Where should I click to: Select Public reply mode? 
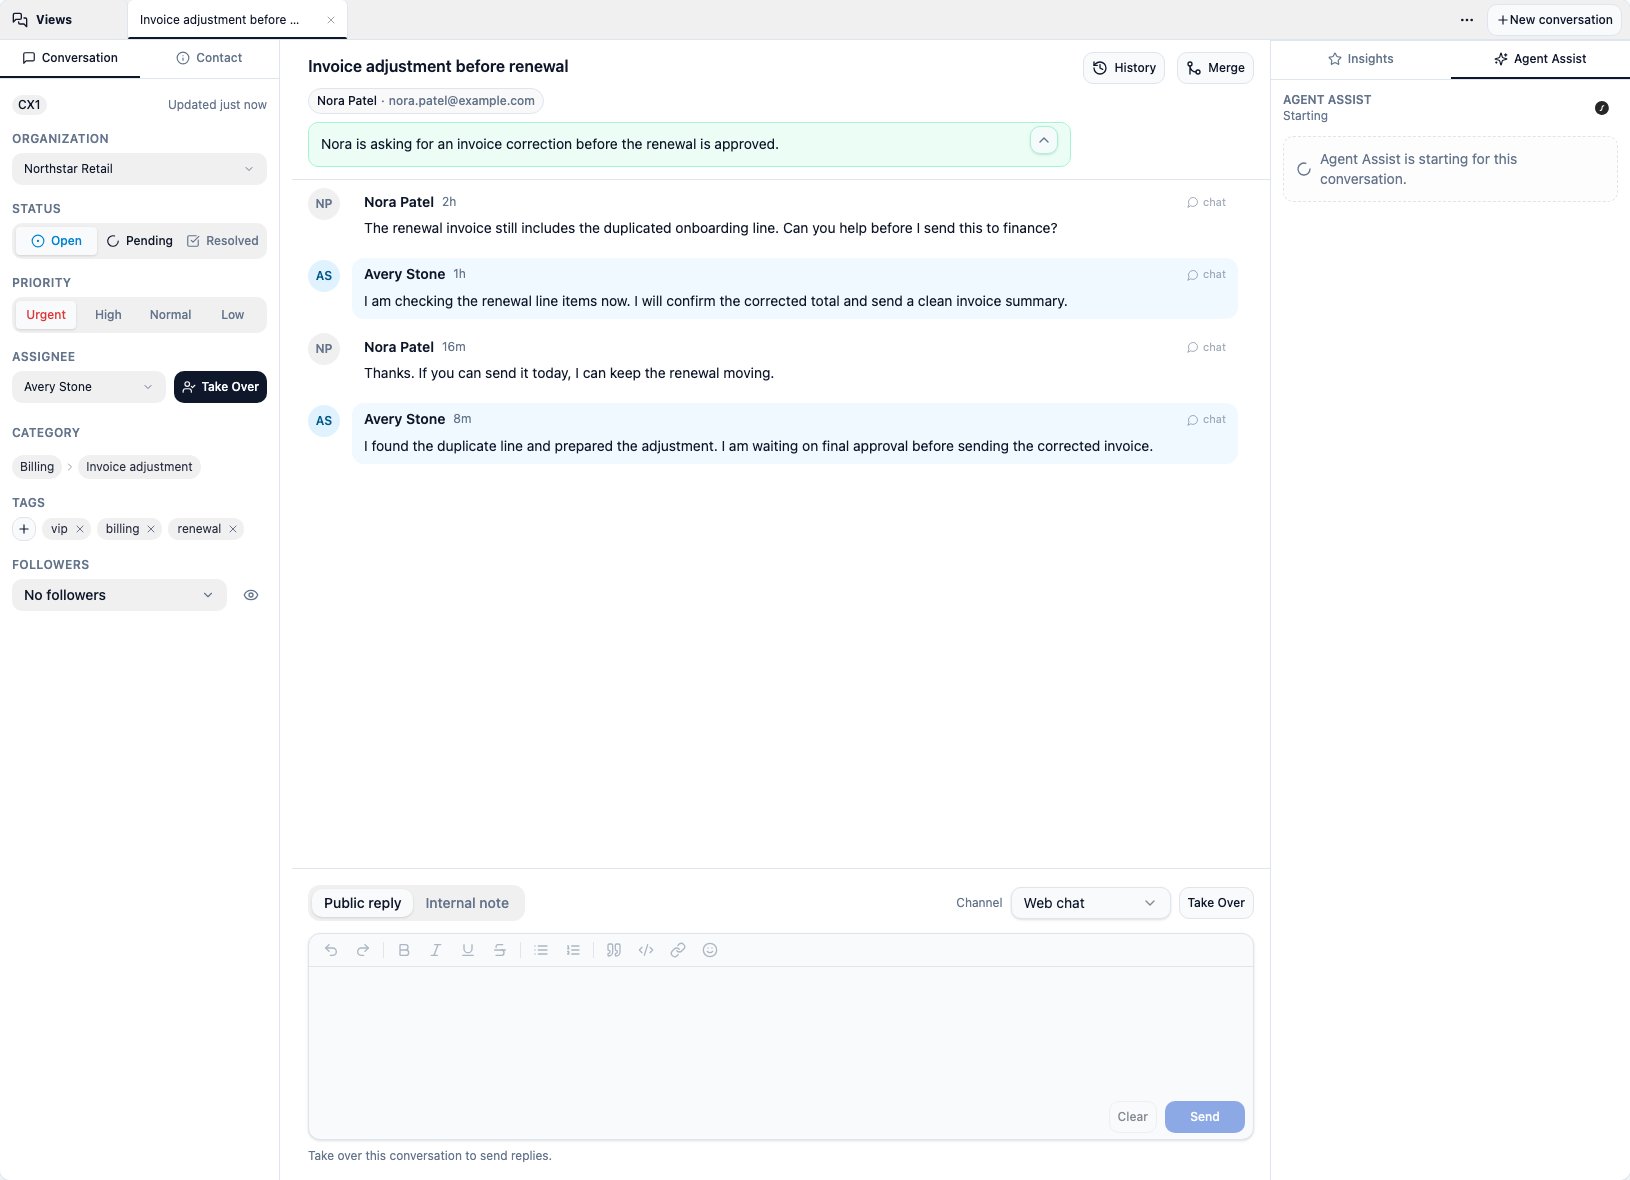pos(362,903)
